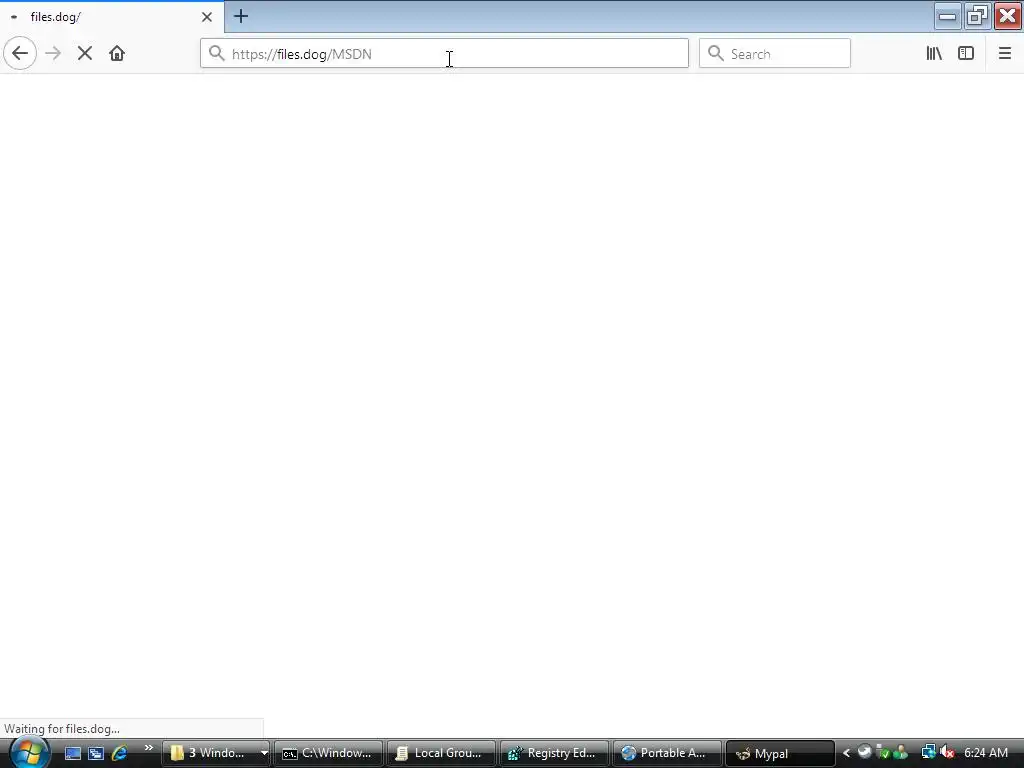Click the search box magnifier icon
Screen dimensions: 1024x768
pos(716,54)
